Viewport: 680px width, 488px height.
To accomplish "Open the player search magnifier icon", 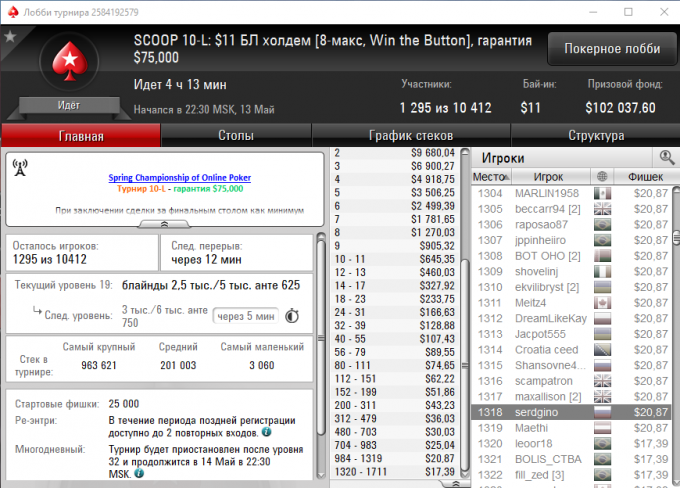I will coord(667,157).
